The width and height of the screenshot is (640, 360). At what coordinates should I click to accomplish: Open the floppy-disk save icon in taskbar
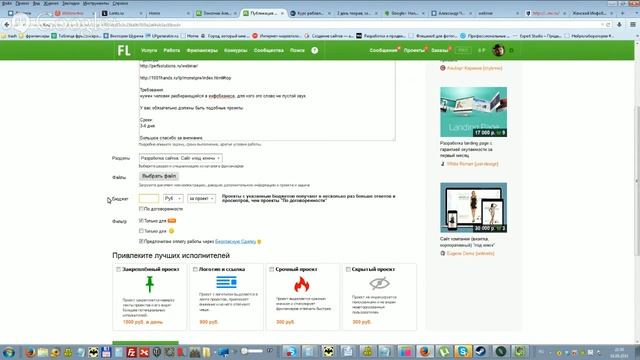click(x=106, y=352)
